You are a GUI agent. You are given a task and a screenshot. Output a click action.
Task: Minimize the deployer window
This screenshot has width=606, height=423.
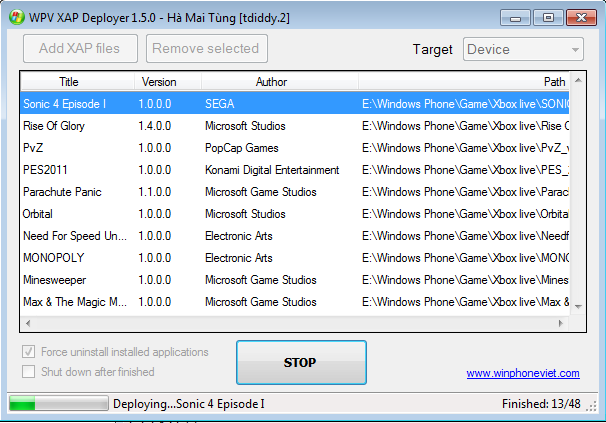[x=514, y=17]
